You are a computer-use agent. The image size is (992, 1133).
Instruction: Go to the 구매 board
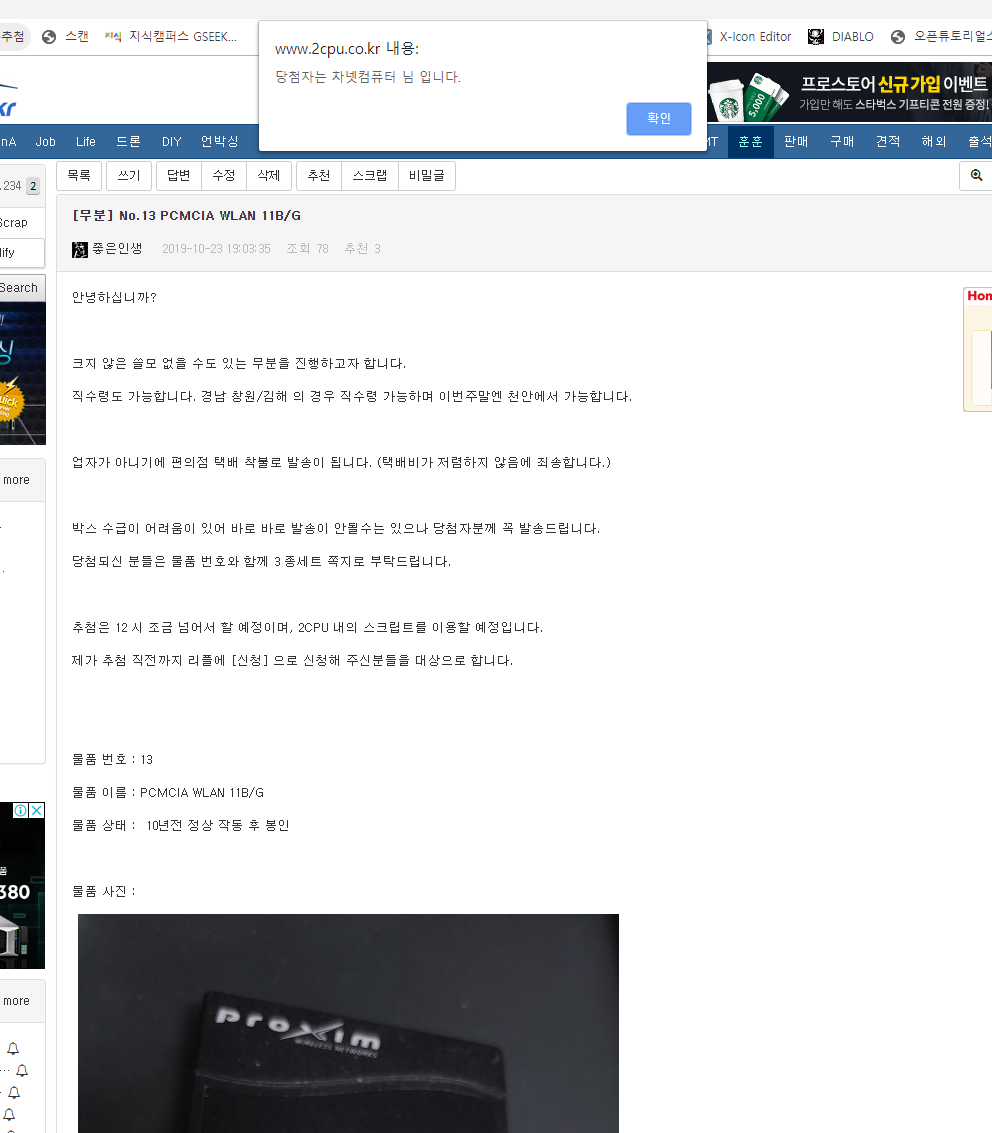point(842,142)
